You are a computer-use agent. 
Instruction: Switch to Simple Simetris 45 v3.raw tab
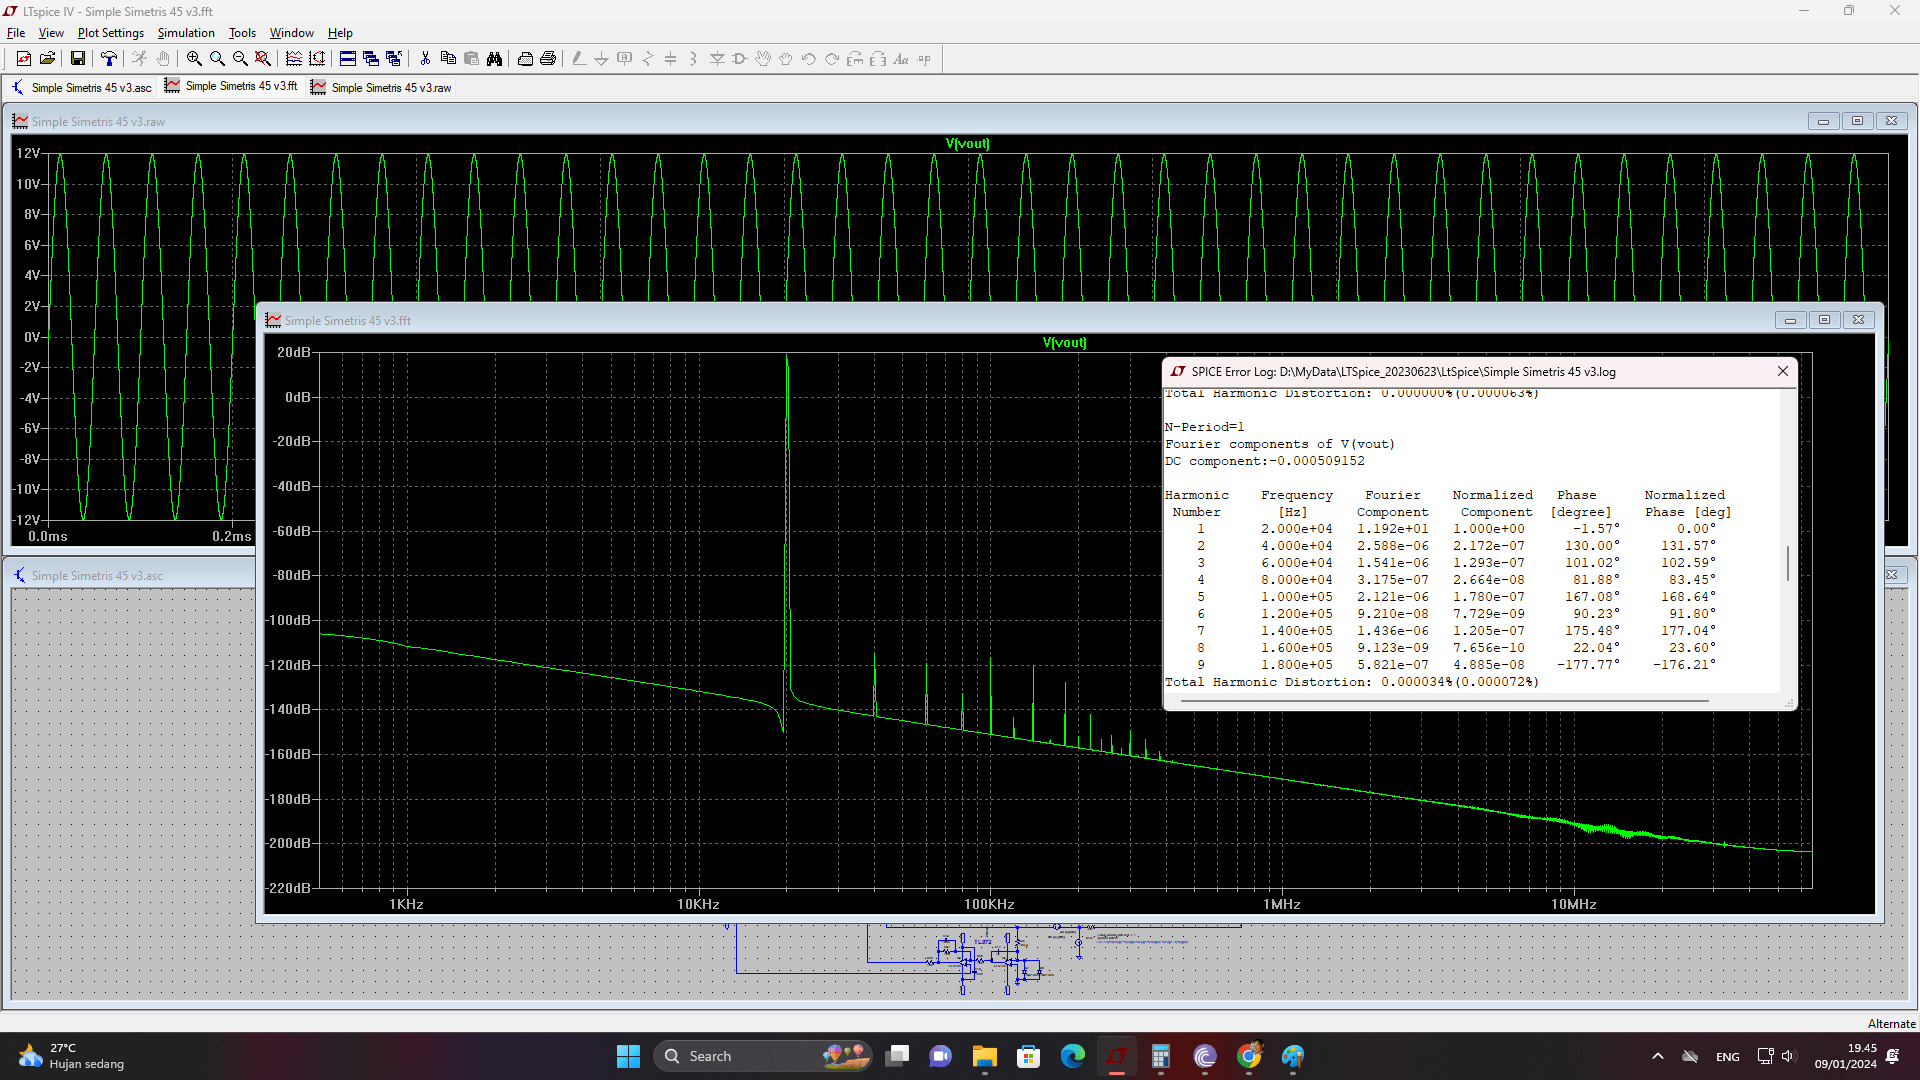click(381, 88)
